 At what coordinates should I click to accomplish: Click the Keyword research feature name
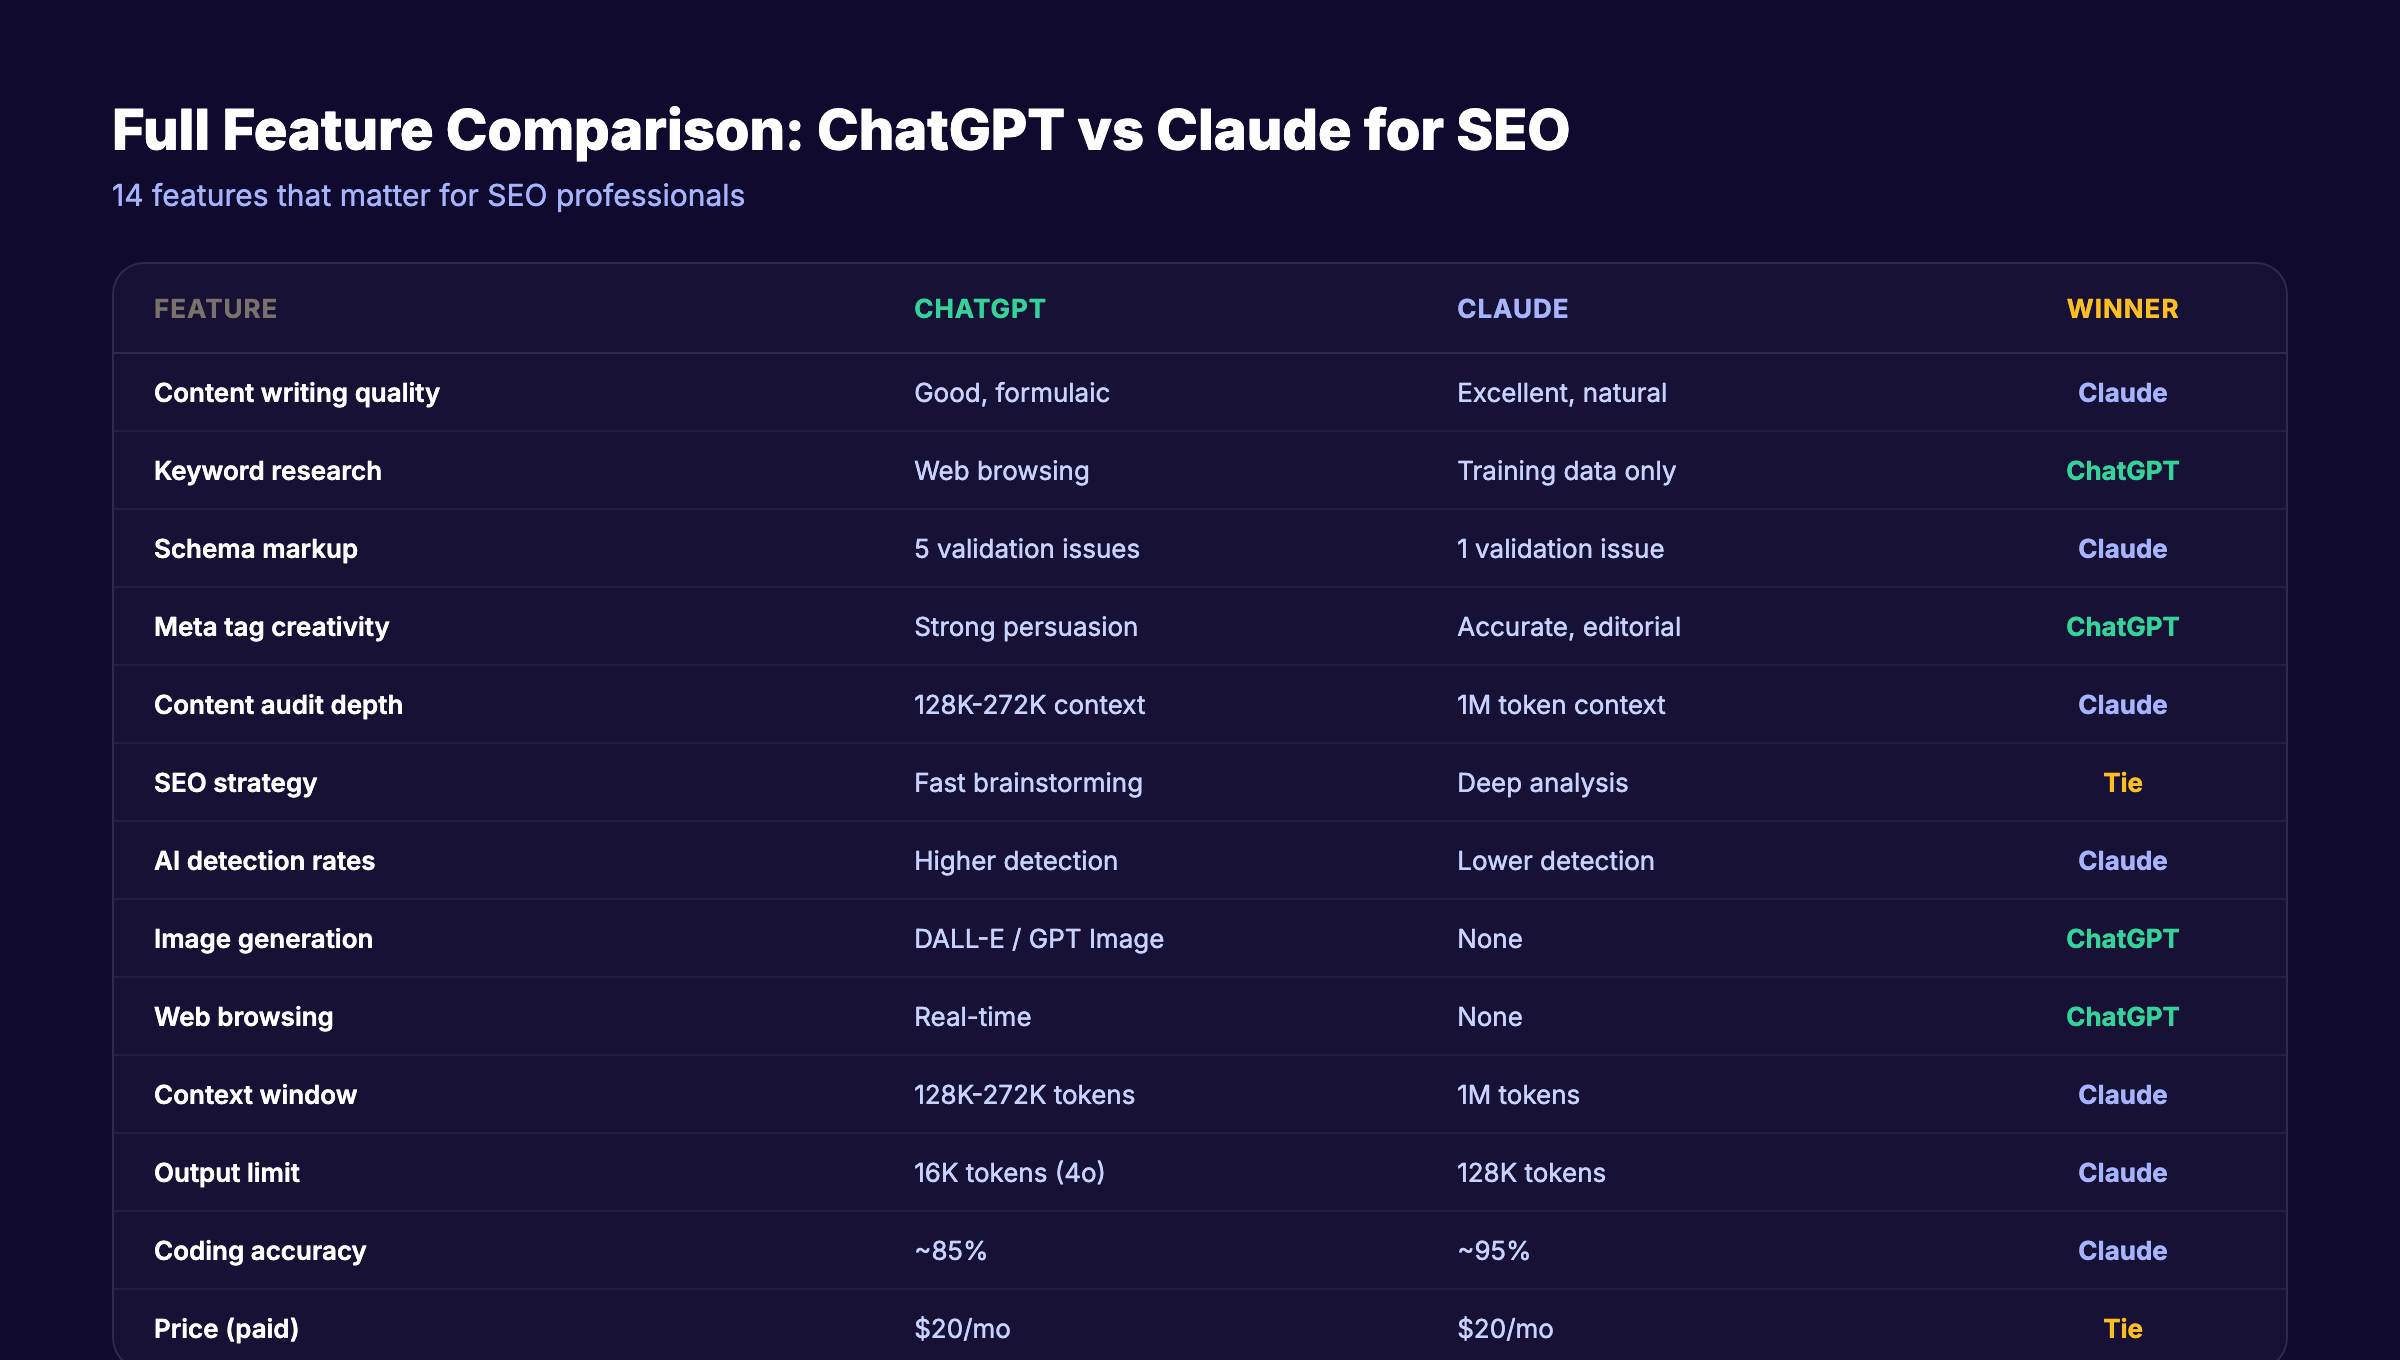click(x=267, y=470)
